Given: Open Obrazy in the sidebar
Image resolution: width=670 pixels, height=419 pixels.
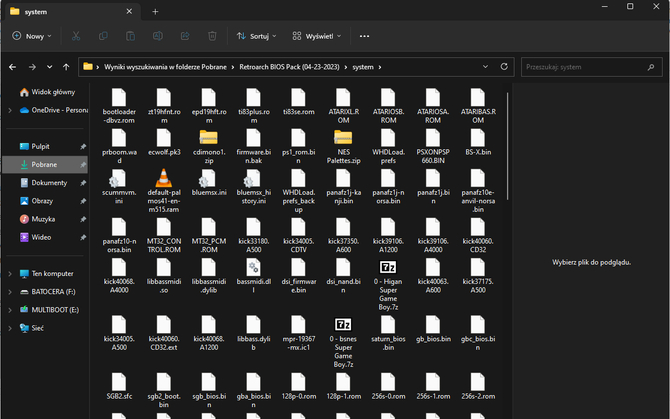Looking at the screenshot, I should click(x=45, y=201).
